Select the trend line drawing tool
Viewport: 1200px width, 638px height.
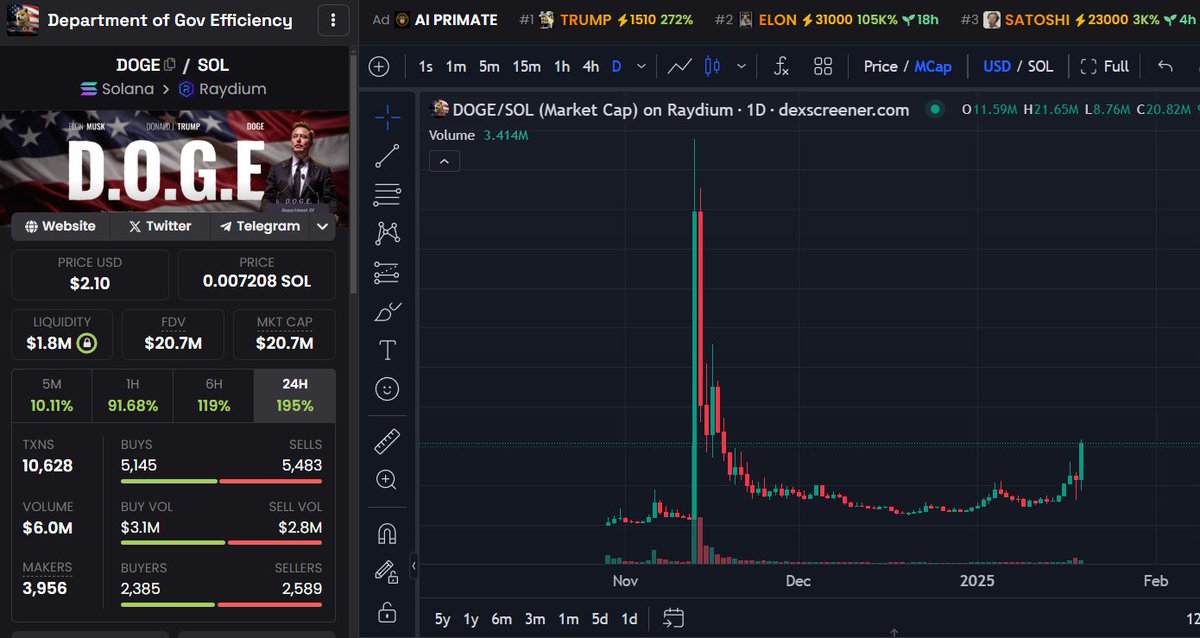(x=387, y=156)
